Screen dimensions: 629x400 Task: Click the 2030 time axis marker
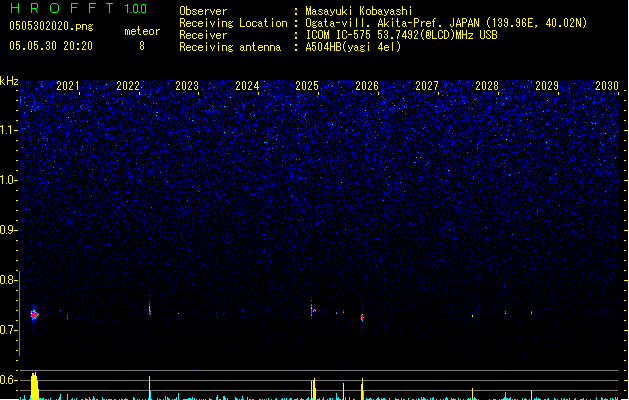coord(607,86)
